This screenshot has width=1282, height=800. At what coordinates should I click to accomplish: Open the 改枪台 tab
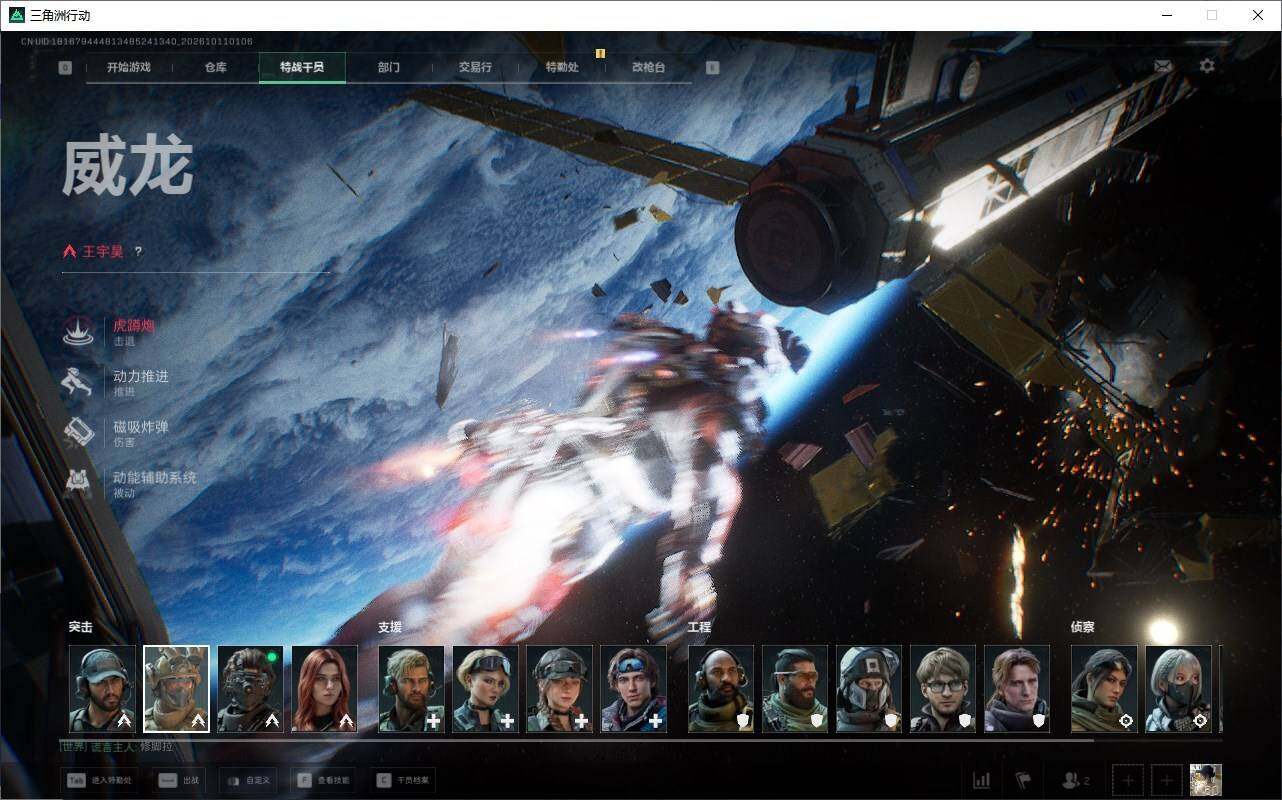point(648,67)
